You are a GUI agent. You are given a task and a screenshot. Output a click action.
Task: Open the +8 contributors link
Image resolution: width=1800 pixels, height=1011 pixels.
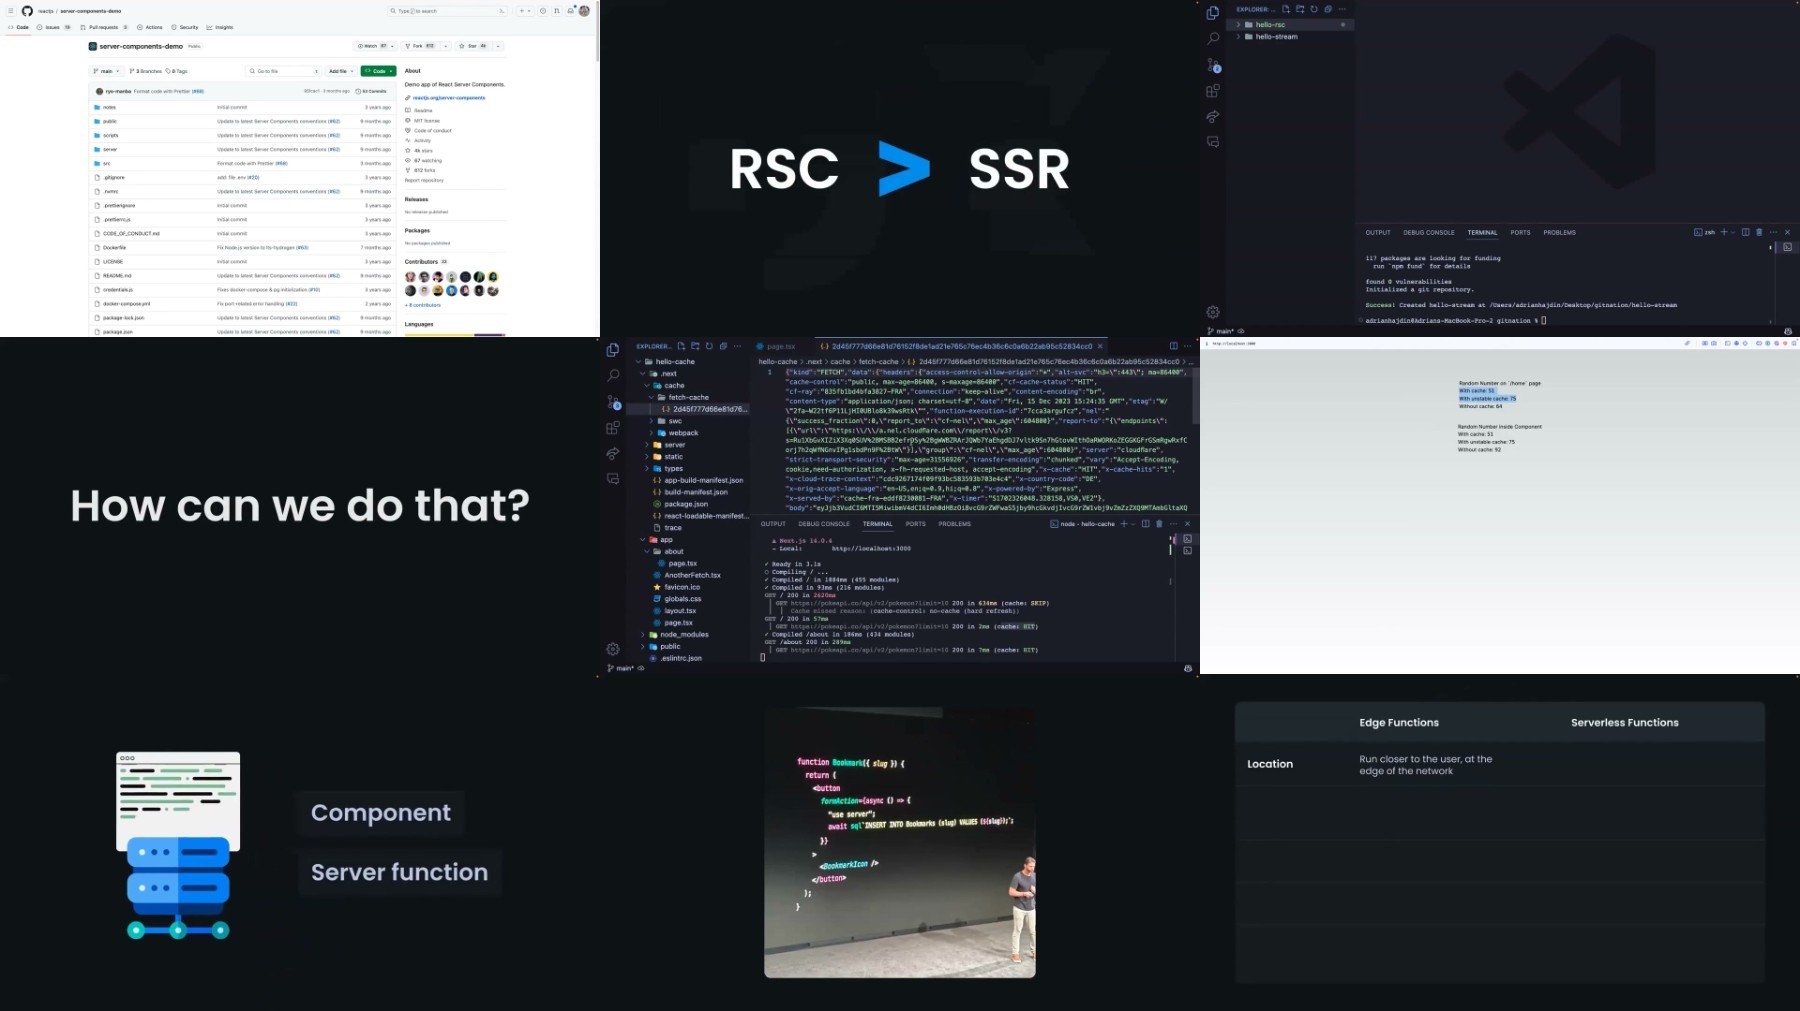pyautogui.click(x=423, y=305)
